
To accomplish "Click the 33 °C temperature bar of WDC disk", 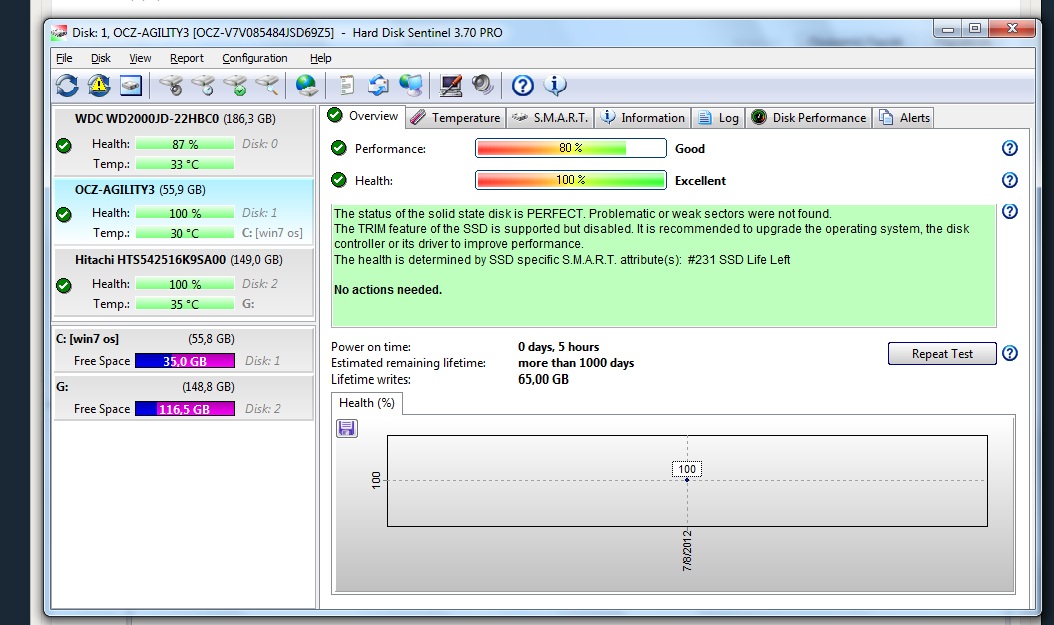I will click(x=185, y=164).
